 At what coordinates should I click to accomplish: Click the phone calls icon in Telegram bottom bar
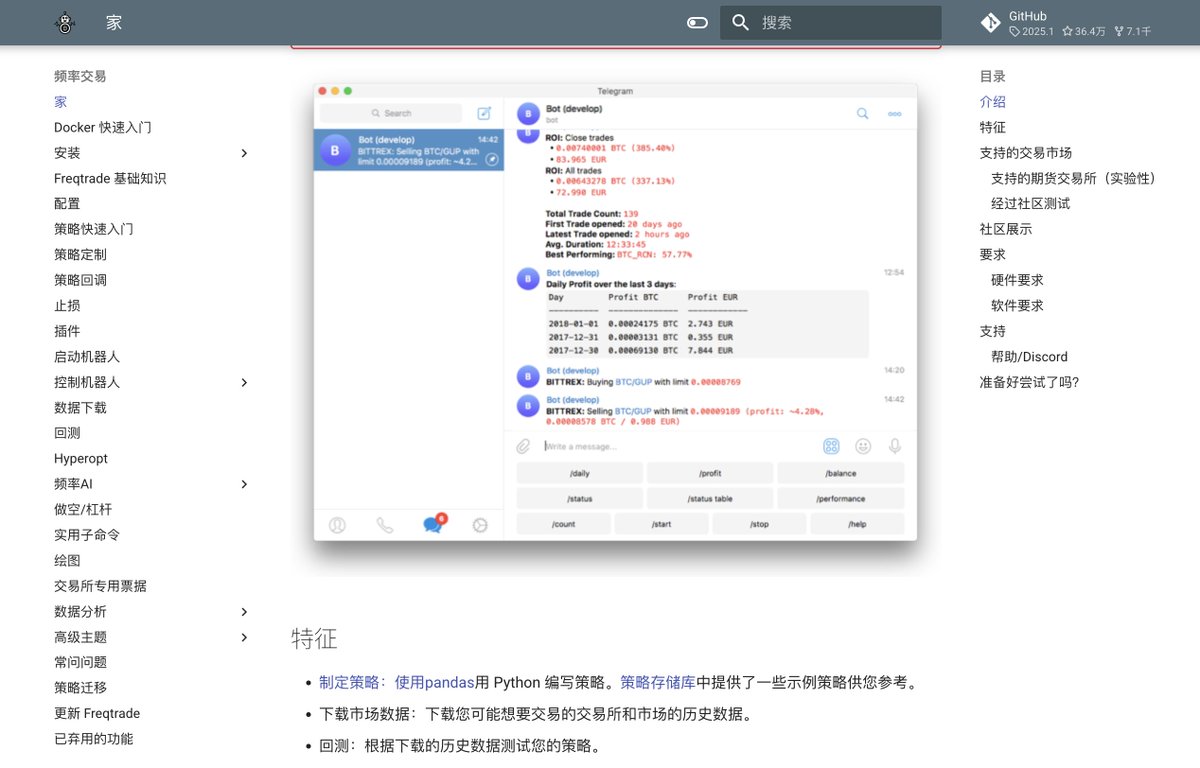pos(385,523)
